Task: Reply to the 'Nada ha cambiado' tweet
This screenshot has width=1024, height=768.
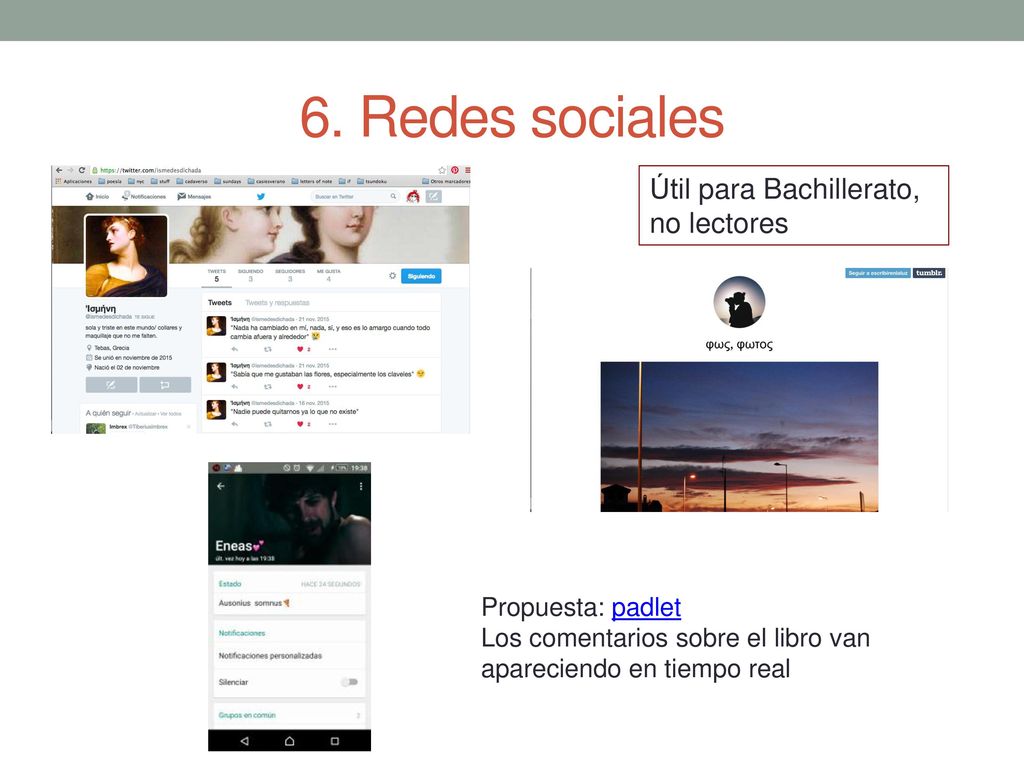Action: pos(235,349)
